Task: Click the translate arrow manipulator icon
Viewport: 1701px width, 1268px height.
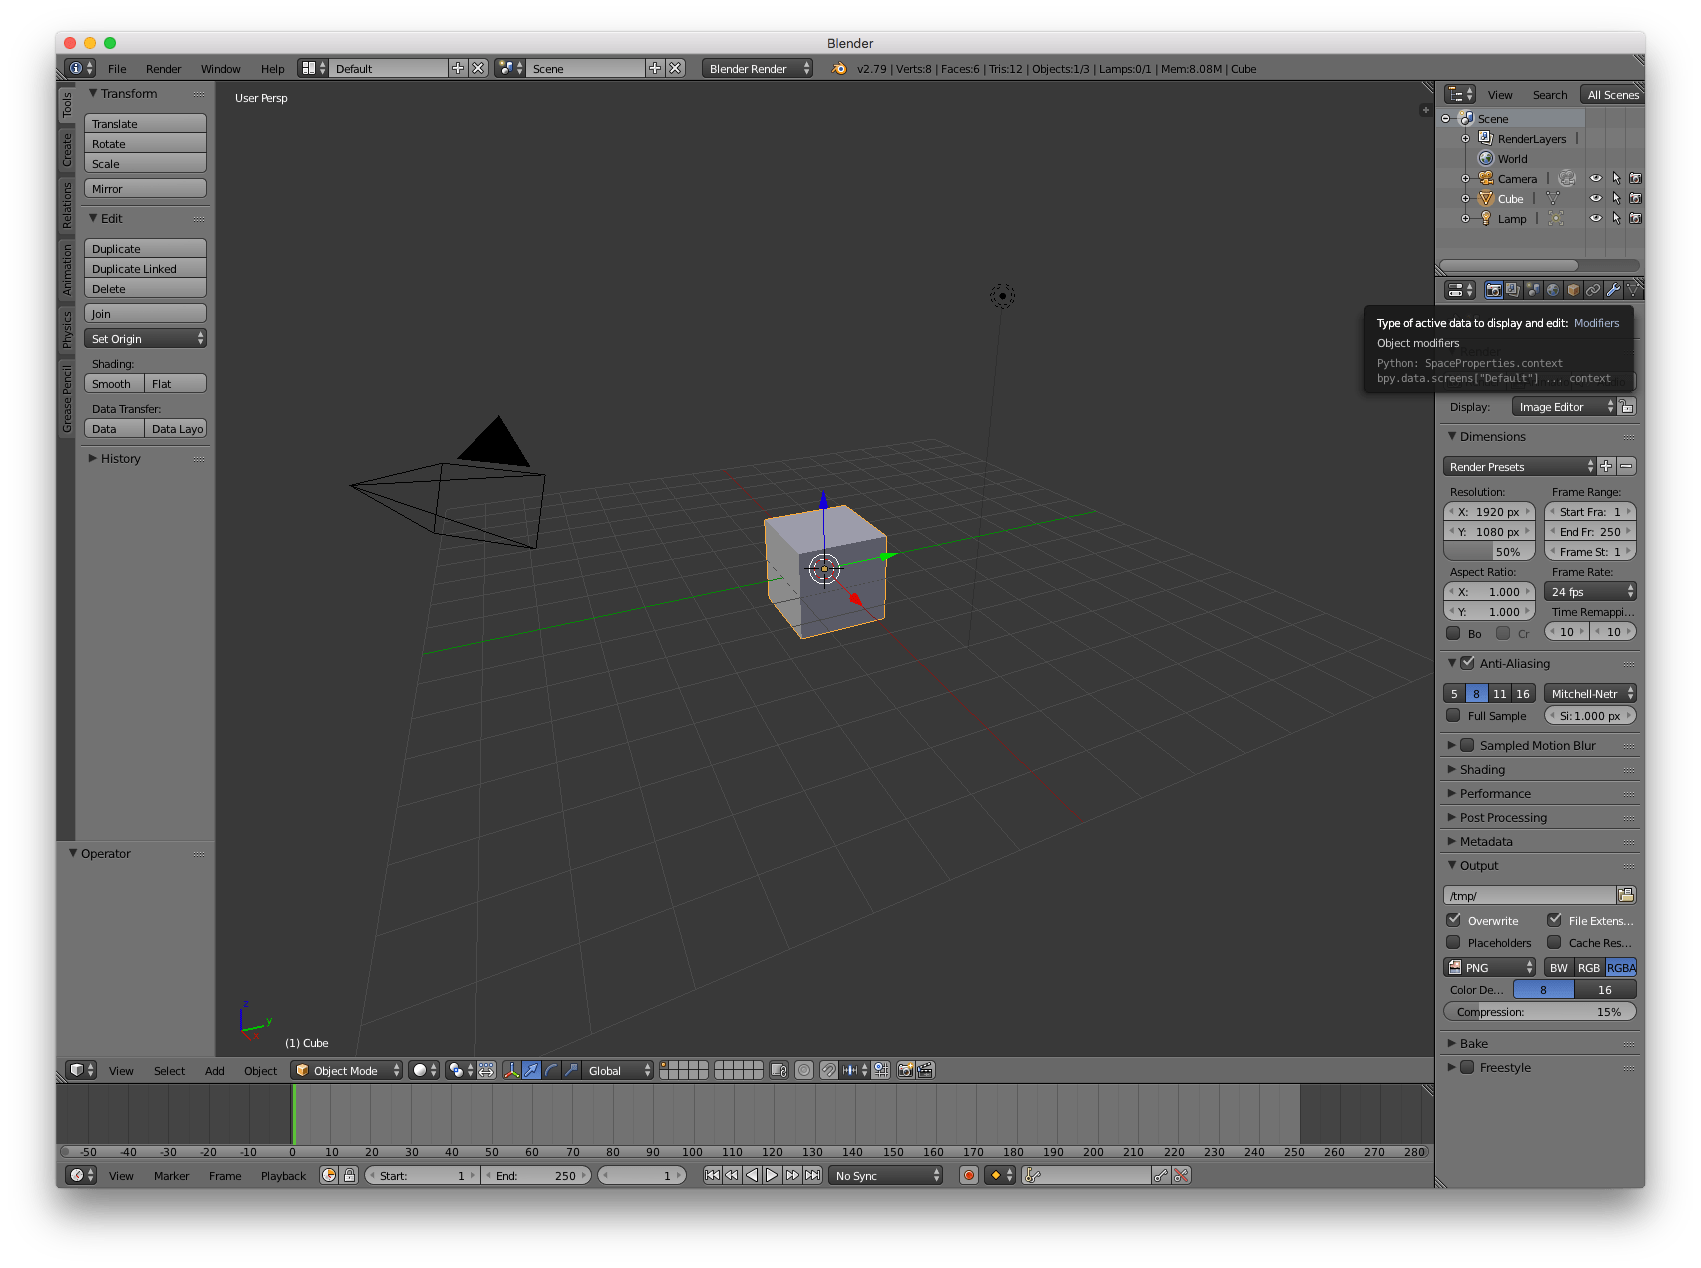Action: [x=532, y=1070]
